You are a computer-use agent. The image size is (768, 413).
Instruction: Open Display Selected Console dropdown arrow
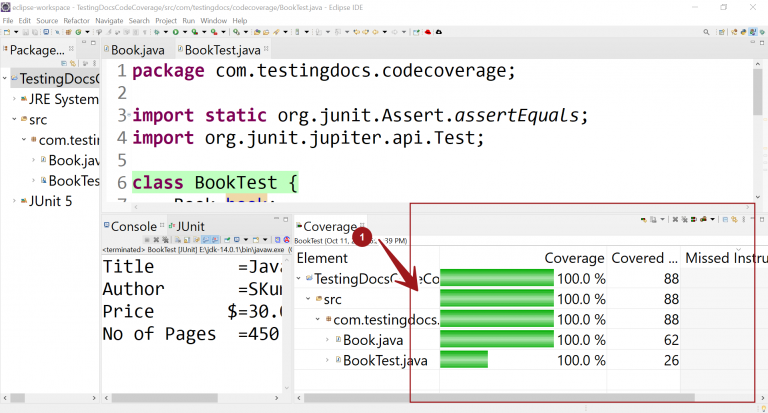tap(246, 240)
